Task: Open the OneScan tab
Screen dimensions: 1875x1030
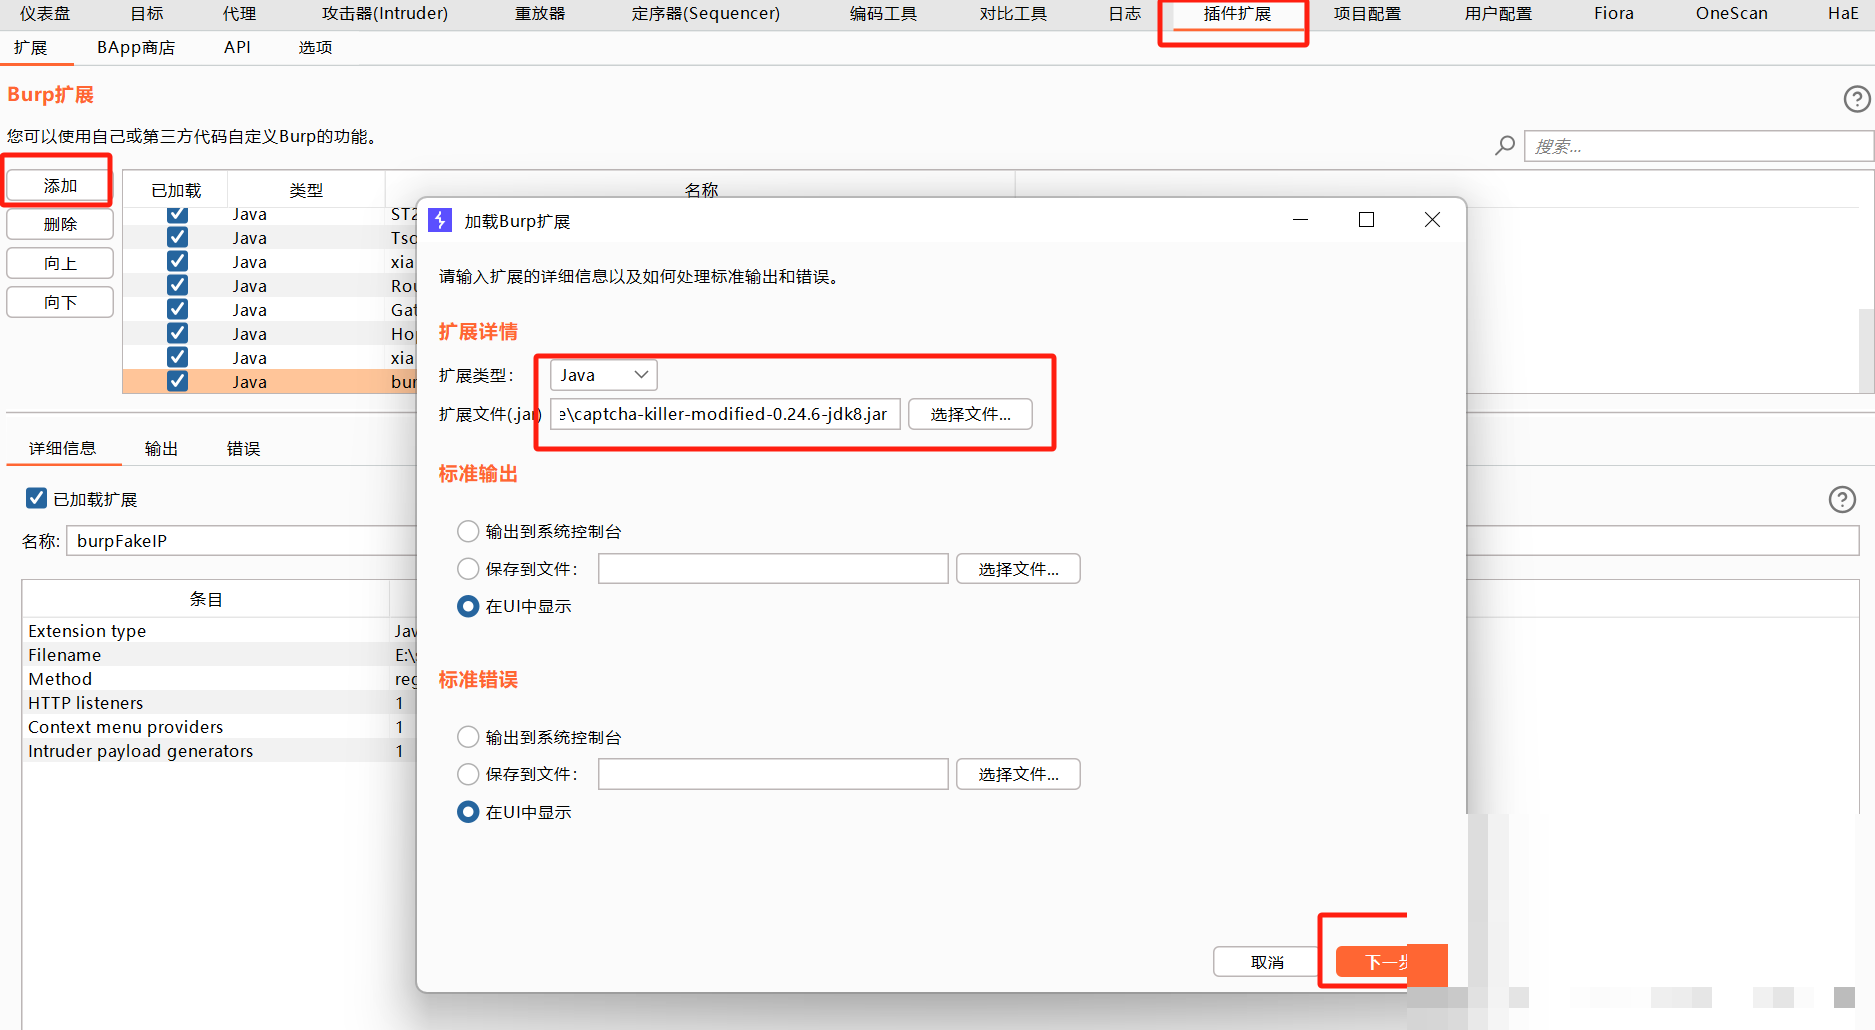Action: pos(1732,14)
